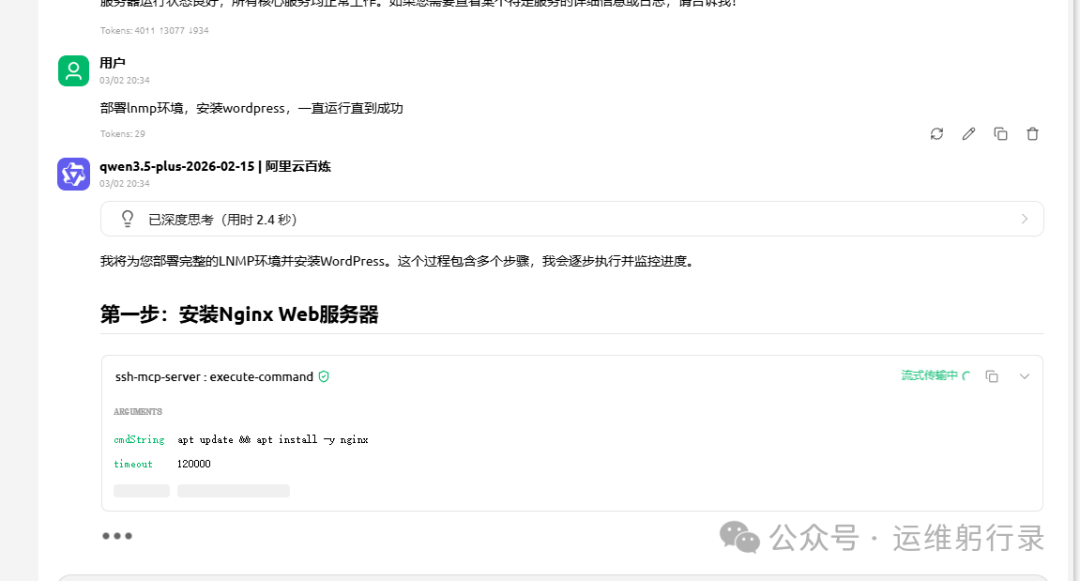Click the 用户 sender name
The height and width of the screenshot is (581, 1080).
pyautogui.click(x=112, y=63)
